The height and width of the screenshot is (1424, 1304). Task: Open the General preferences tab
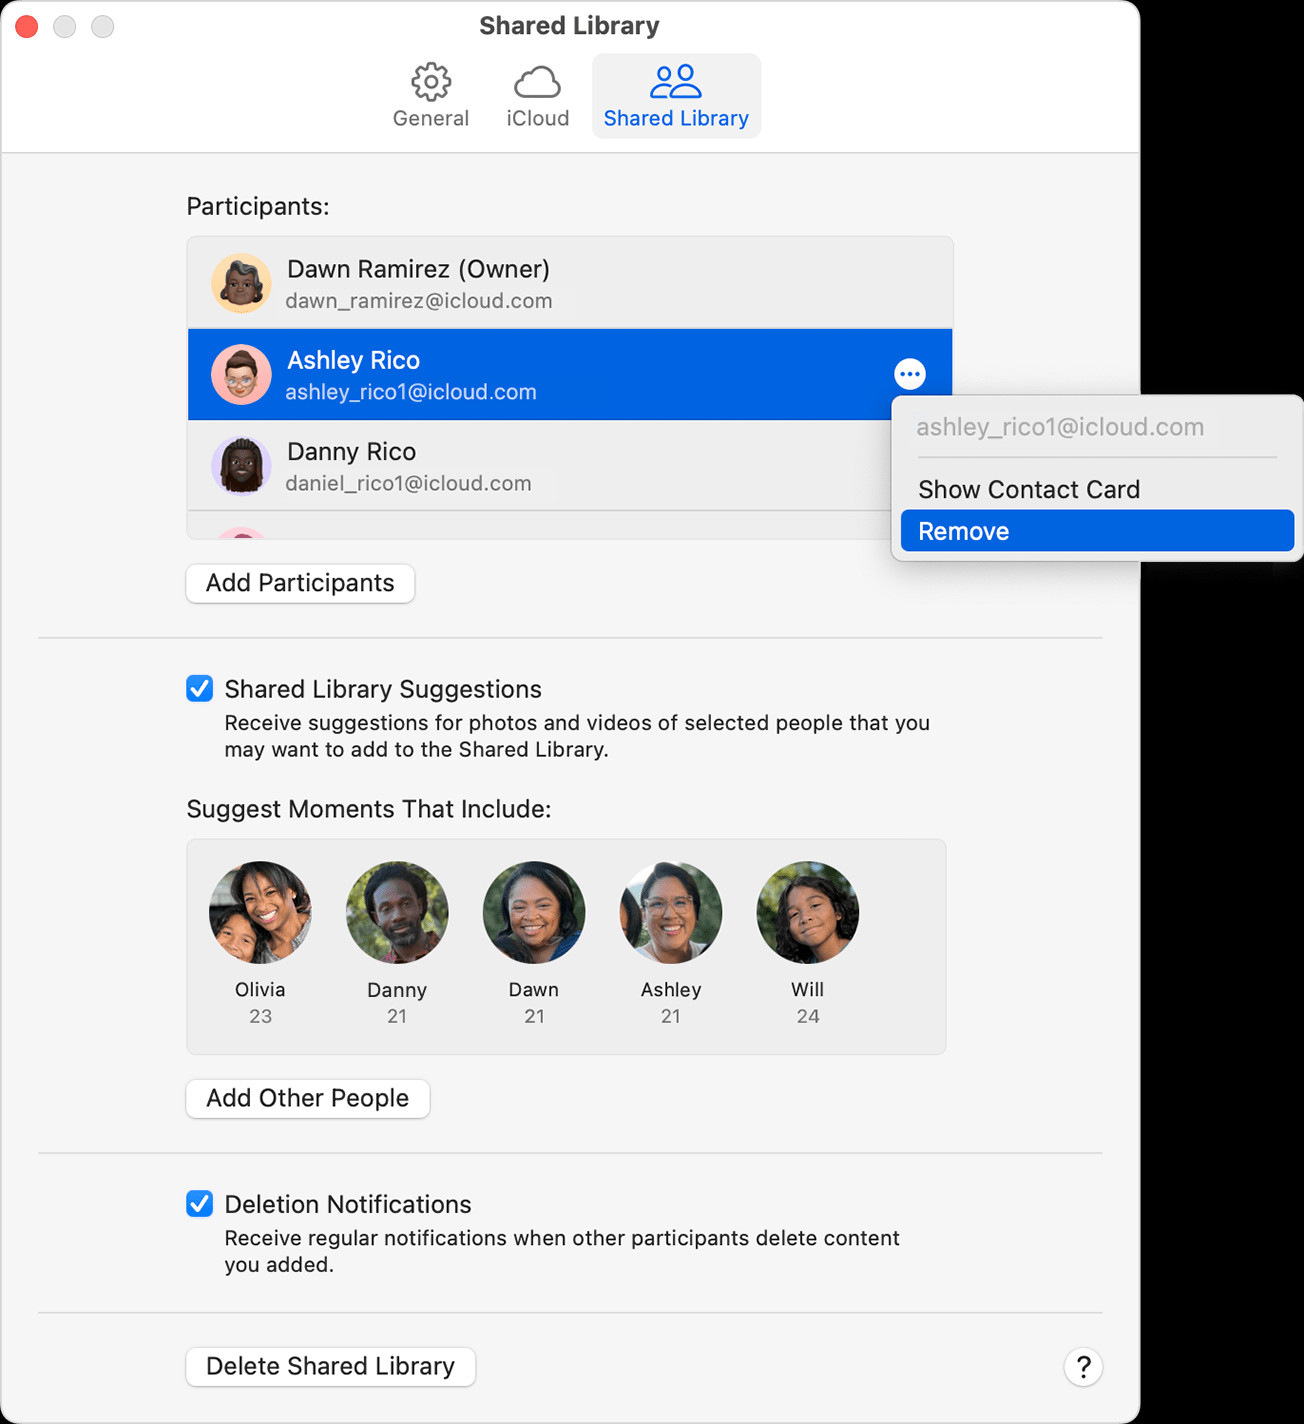(x=430, y=96)
